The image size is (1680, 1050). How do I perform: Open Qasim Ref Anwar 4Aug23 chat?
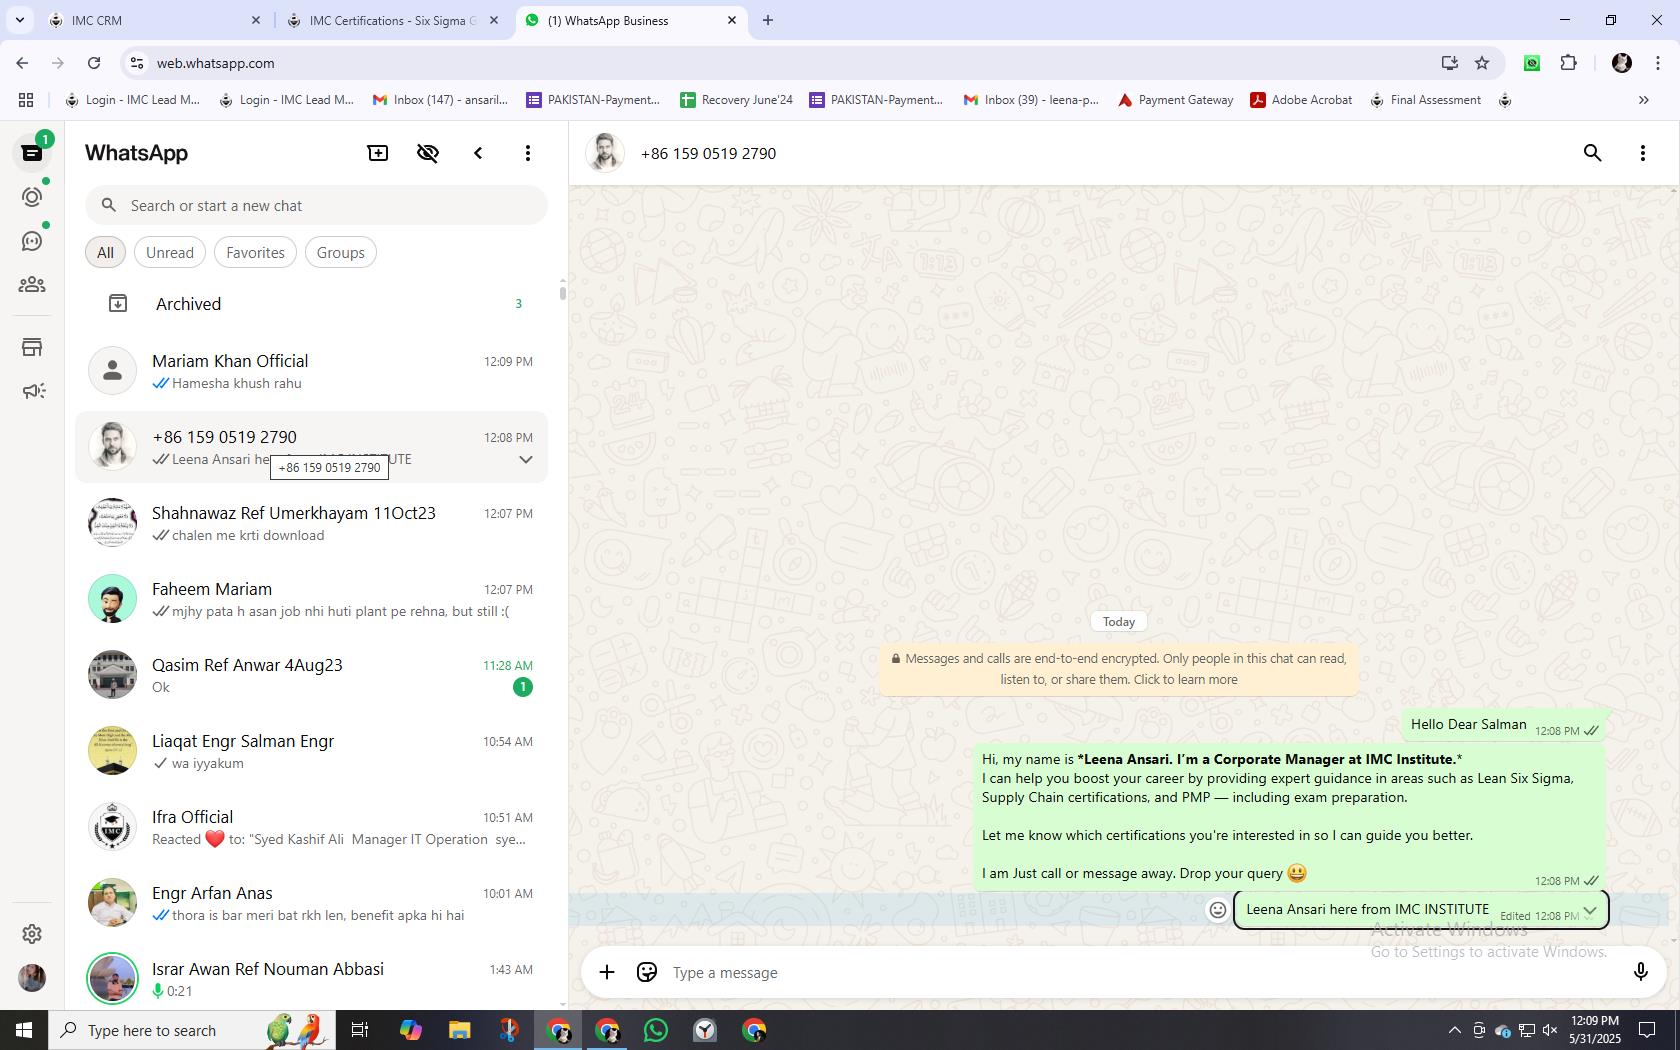click(x=312, y=675)
